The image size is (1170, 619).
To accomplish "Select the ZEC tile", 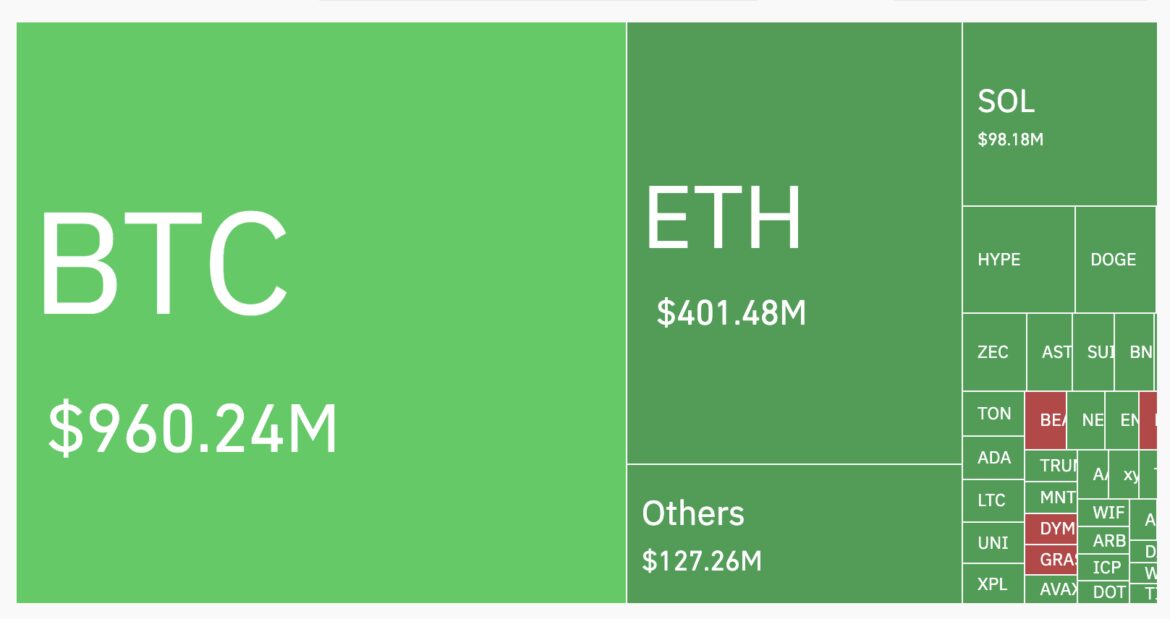I will click(994, 352).
